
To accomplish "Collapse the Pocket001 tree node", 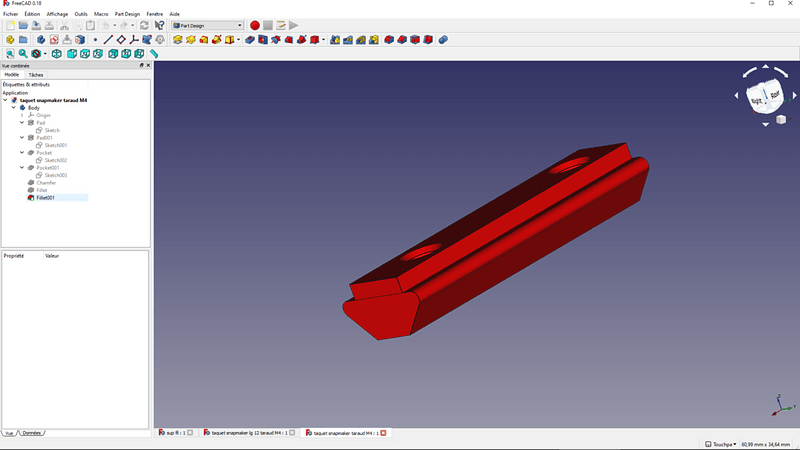I will coord(22,167).
